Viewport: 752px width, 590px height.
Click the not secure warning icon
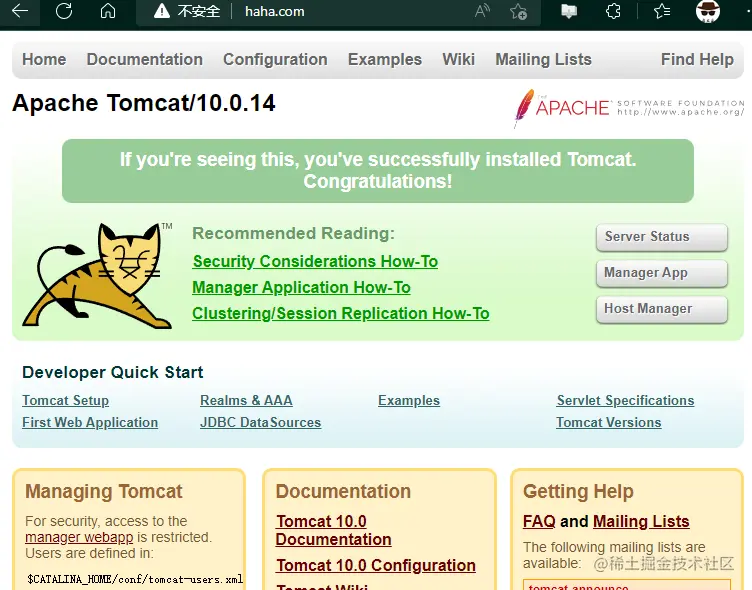coord(162,11)
